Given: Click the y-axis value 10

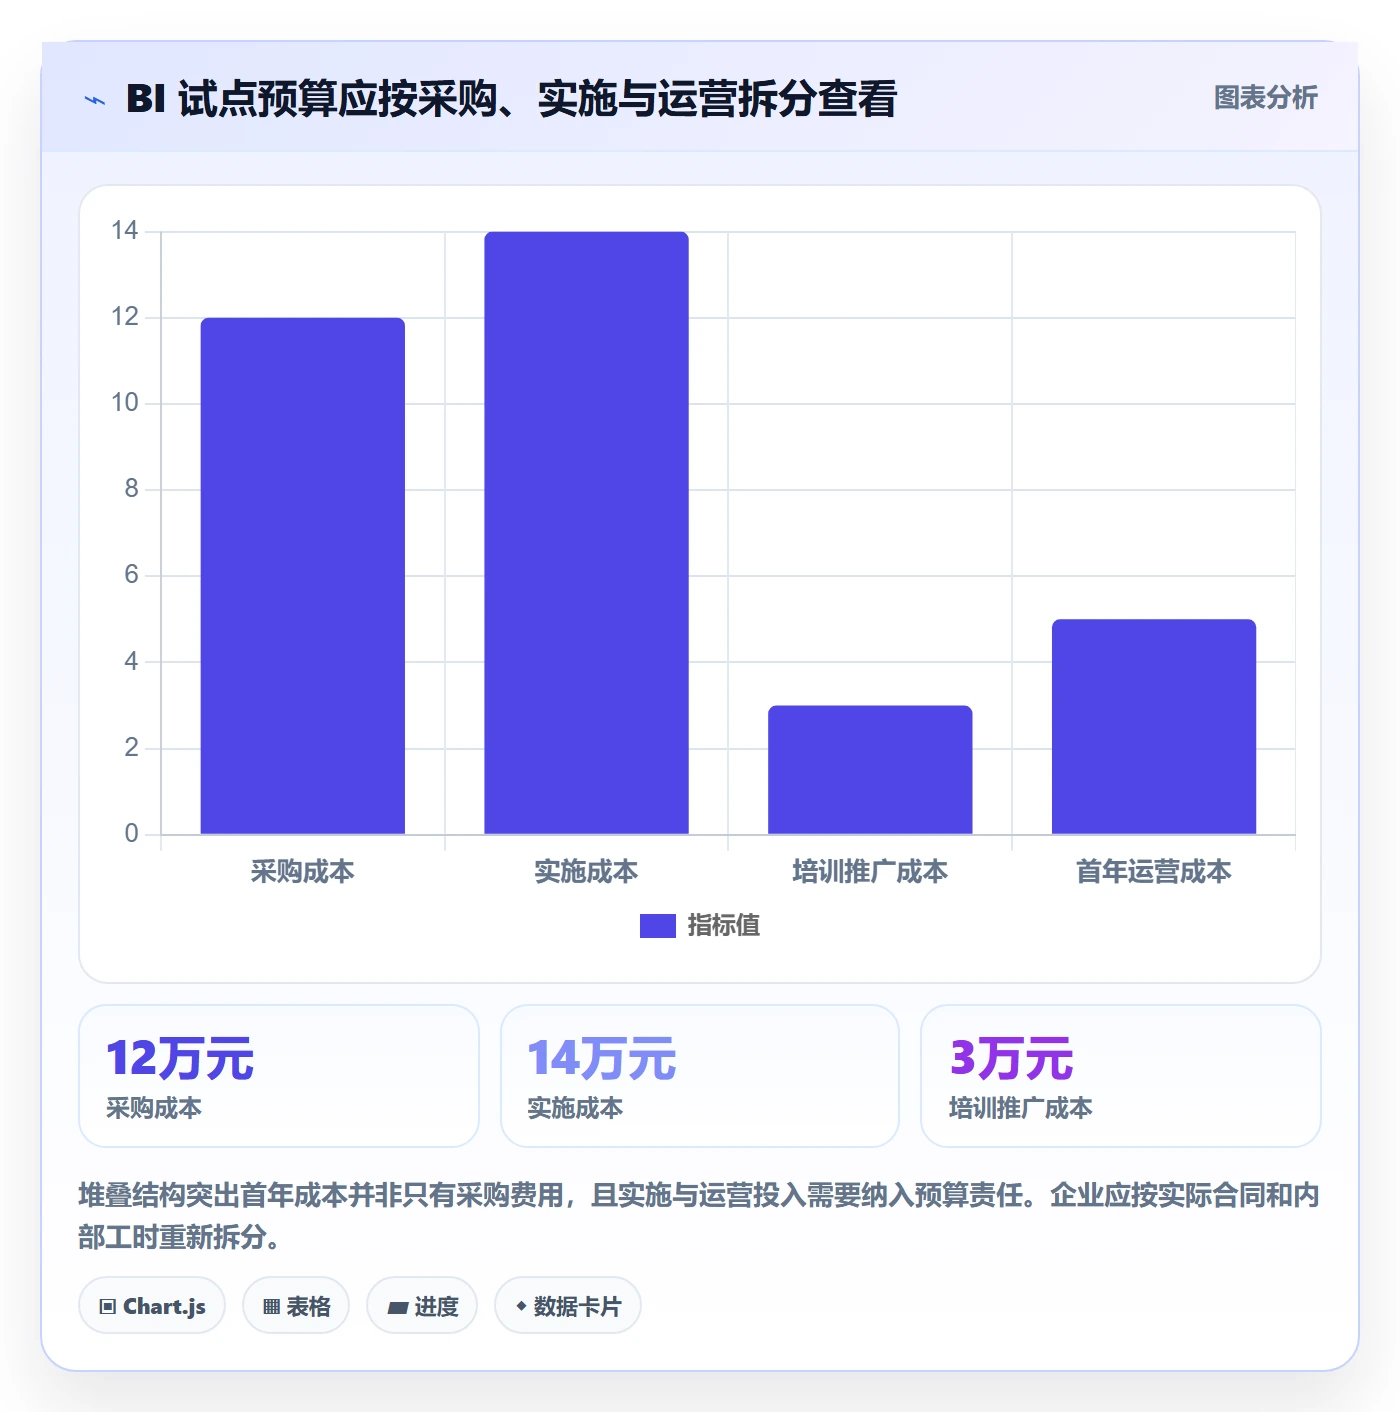Looking at the screenshot, I should point(125,403).
